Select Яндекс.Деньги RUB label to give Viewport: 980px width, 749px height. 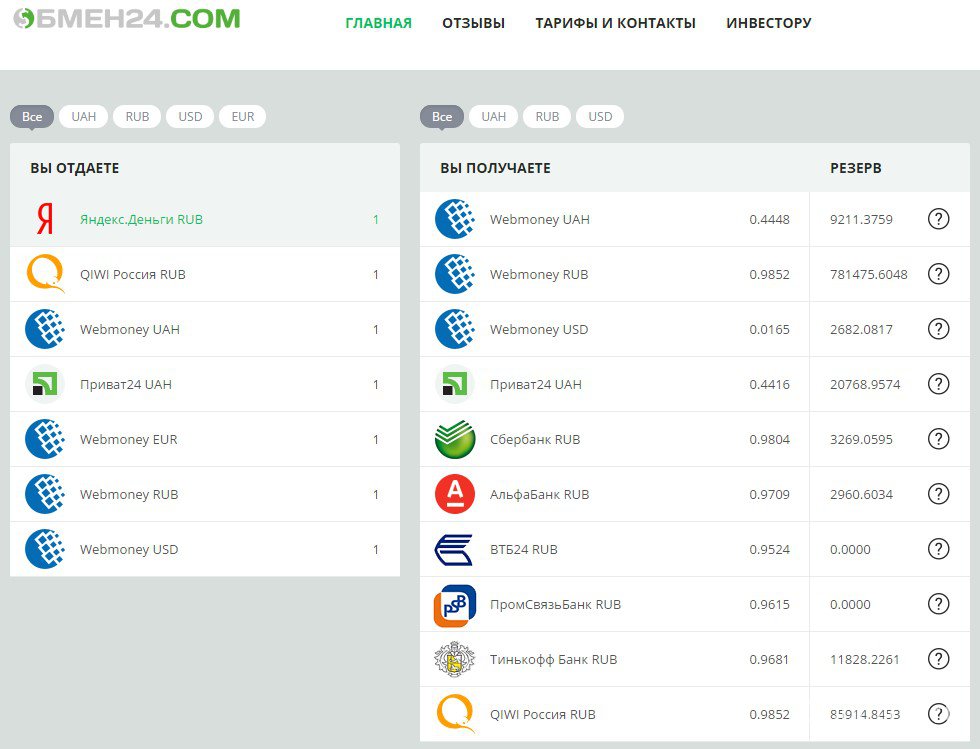141,219
